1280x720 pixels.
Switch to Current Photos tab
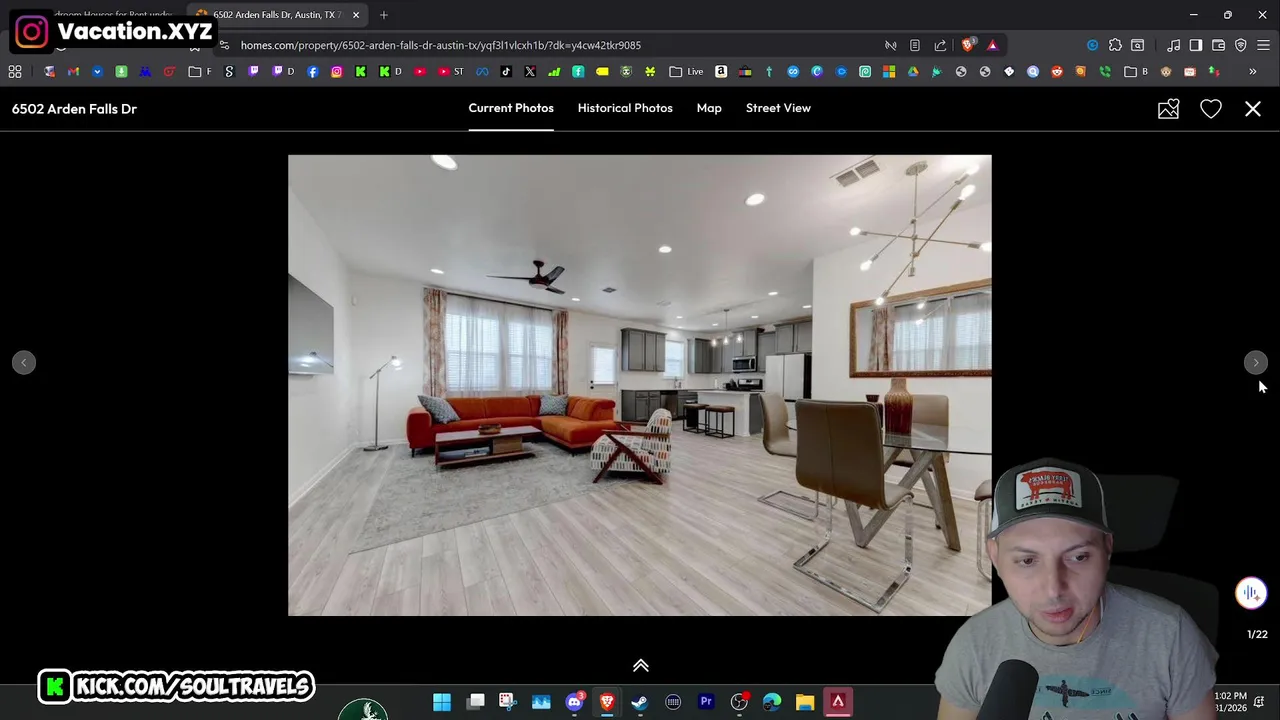click(511, 108)
